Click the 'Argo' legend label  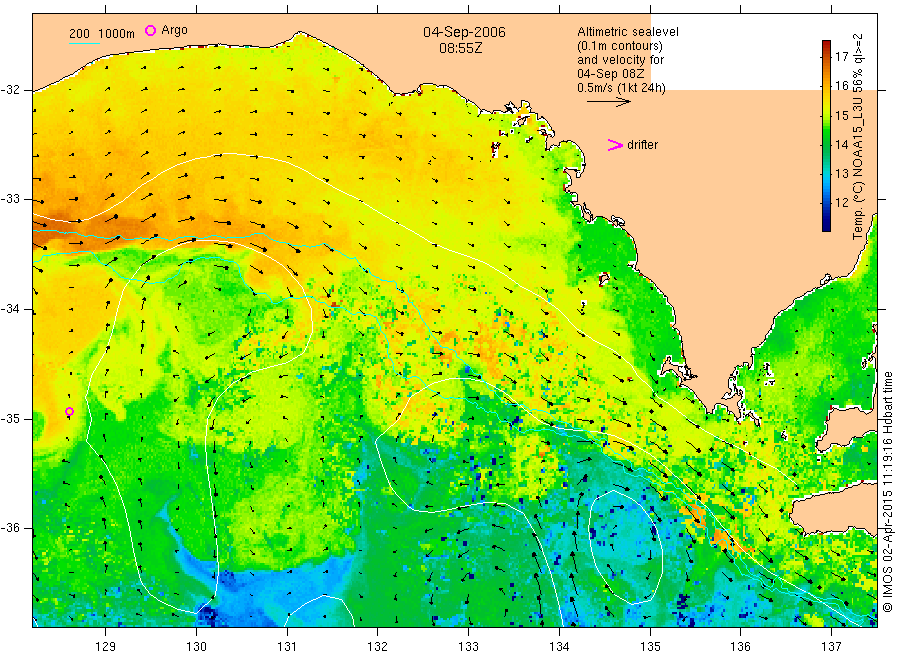[174, 30]
